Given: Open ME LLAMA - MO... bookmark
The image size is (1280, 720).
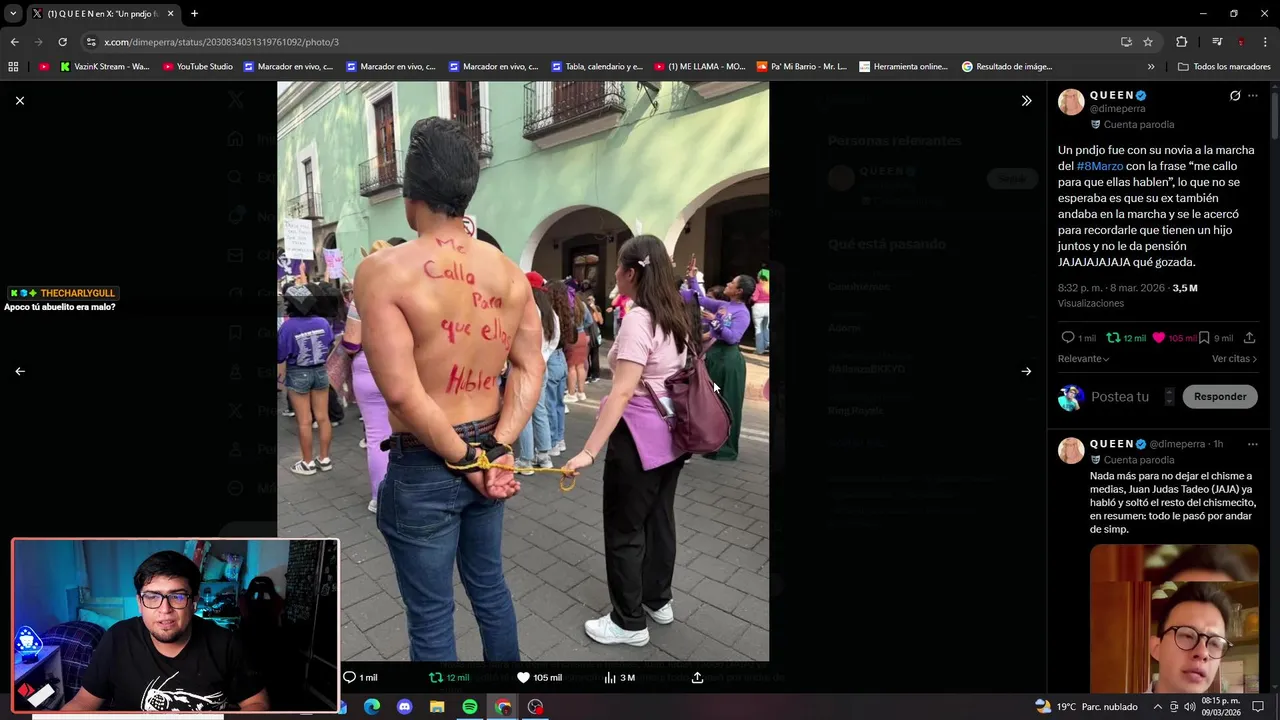Looking at the screenshot, I should 700,67.
